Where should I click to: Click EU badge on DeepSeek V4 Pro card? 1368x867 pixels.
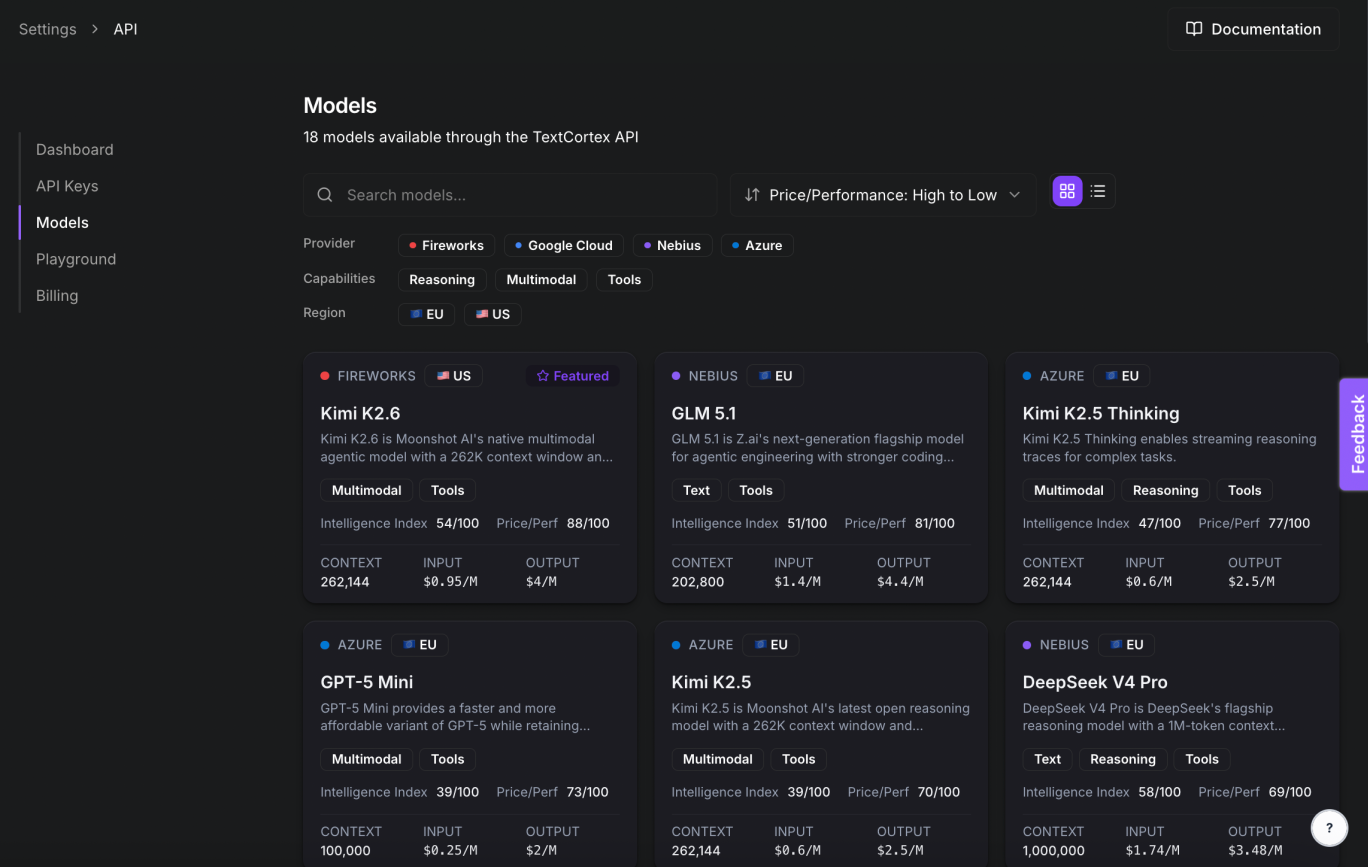point(1126,645)
